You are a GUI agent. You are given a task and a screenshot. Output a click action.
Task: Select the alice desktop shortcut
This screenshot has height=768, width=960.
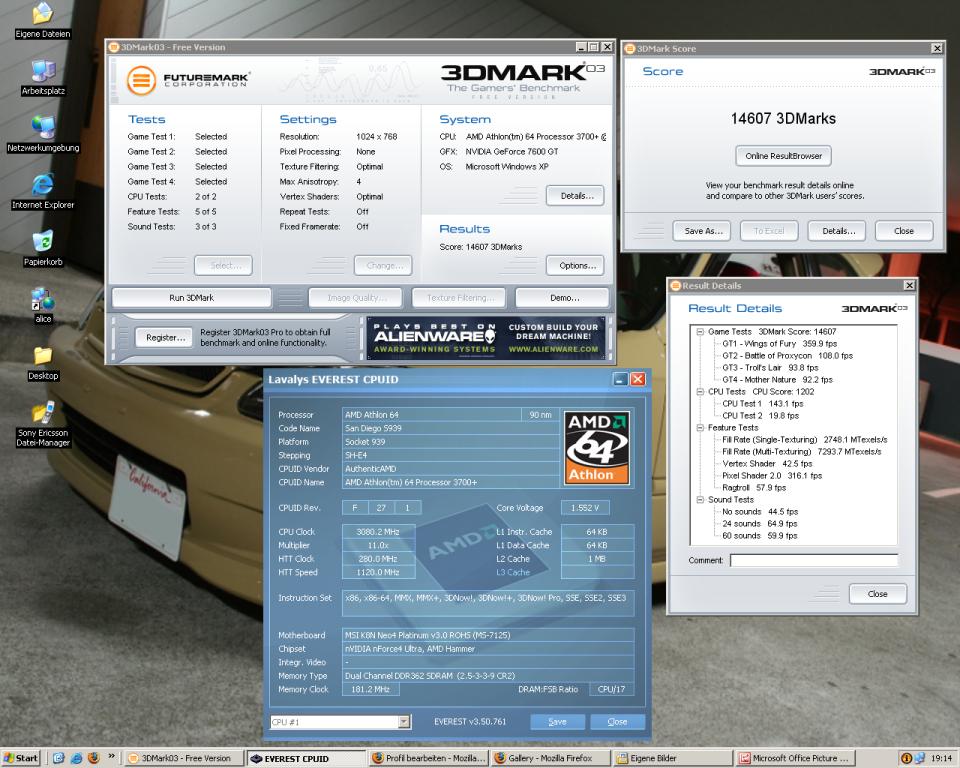pyautogui.click(x=43, y=305)
